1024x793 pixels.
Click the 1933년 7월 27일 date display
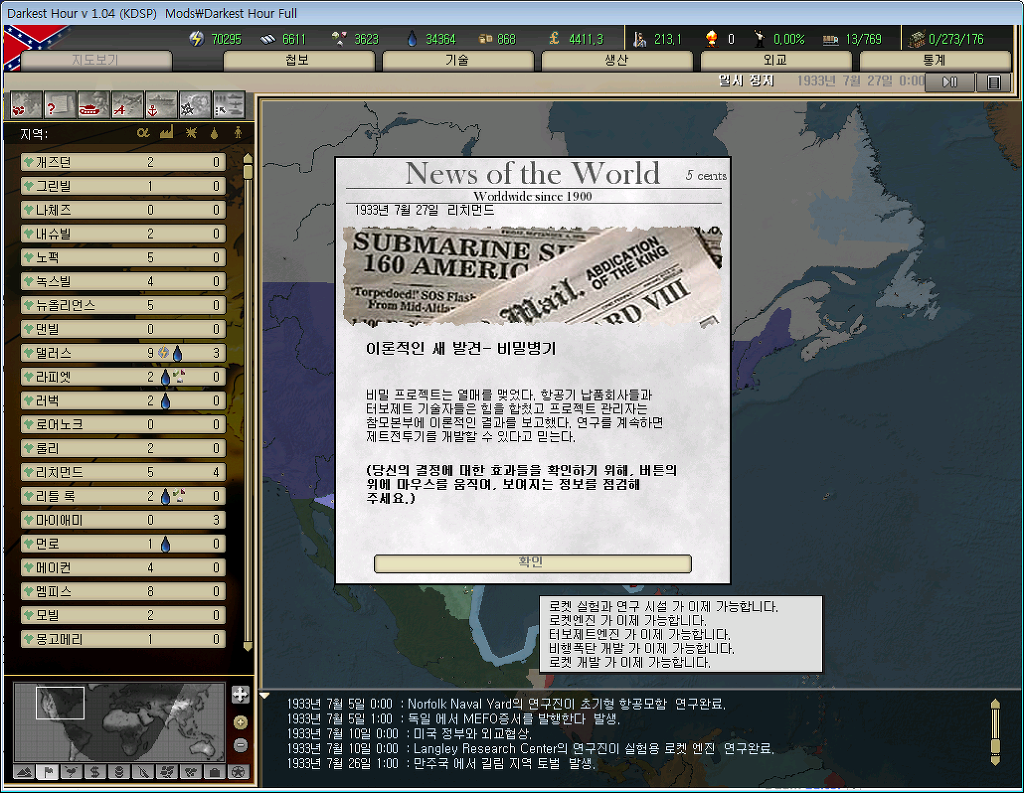[861, 81]
